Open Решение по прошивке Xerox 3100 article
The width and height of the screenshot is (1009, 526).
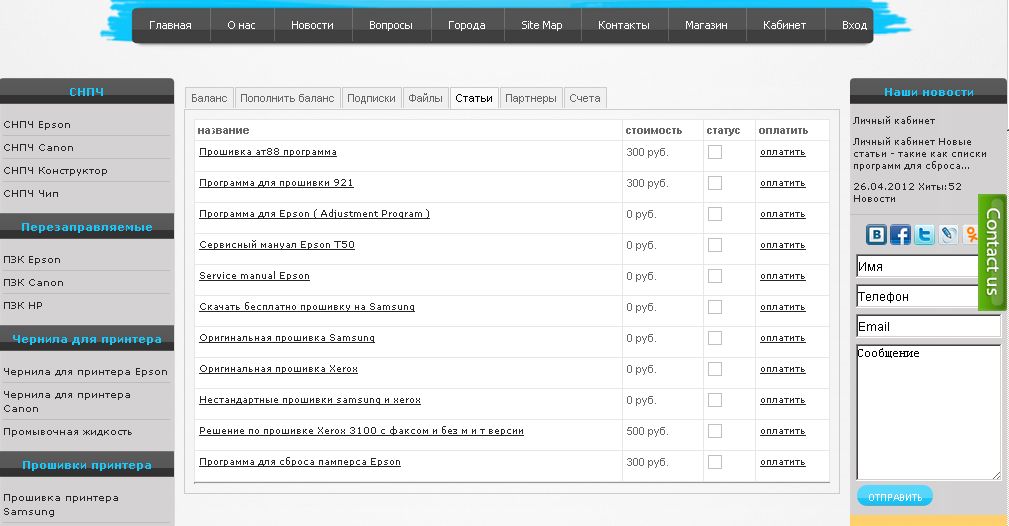click(x=361, y=431)
